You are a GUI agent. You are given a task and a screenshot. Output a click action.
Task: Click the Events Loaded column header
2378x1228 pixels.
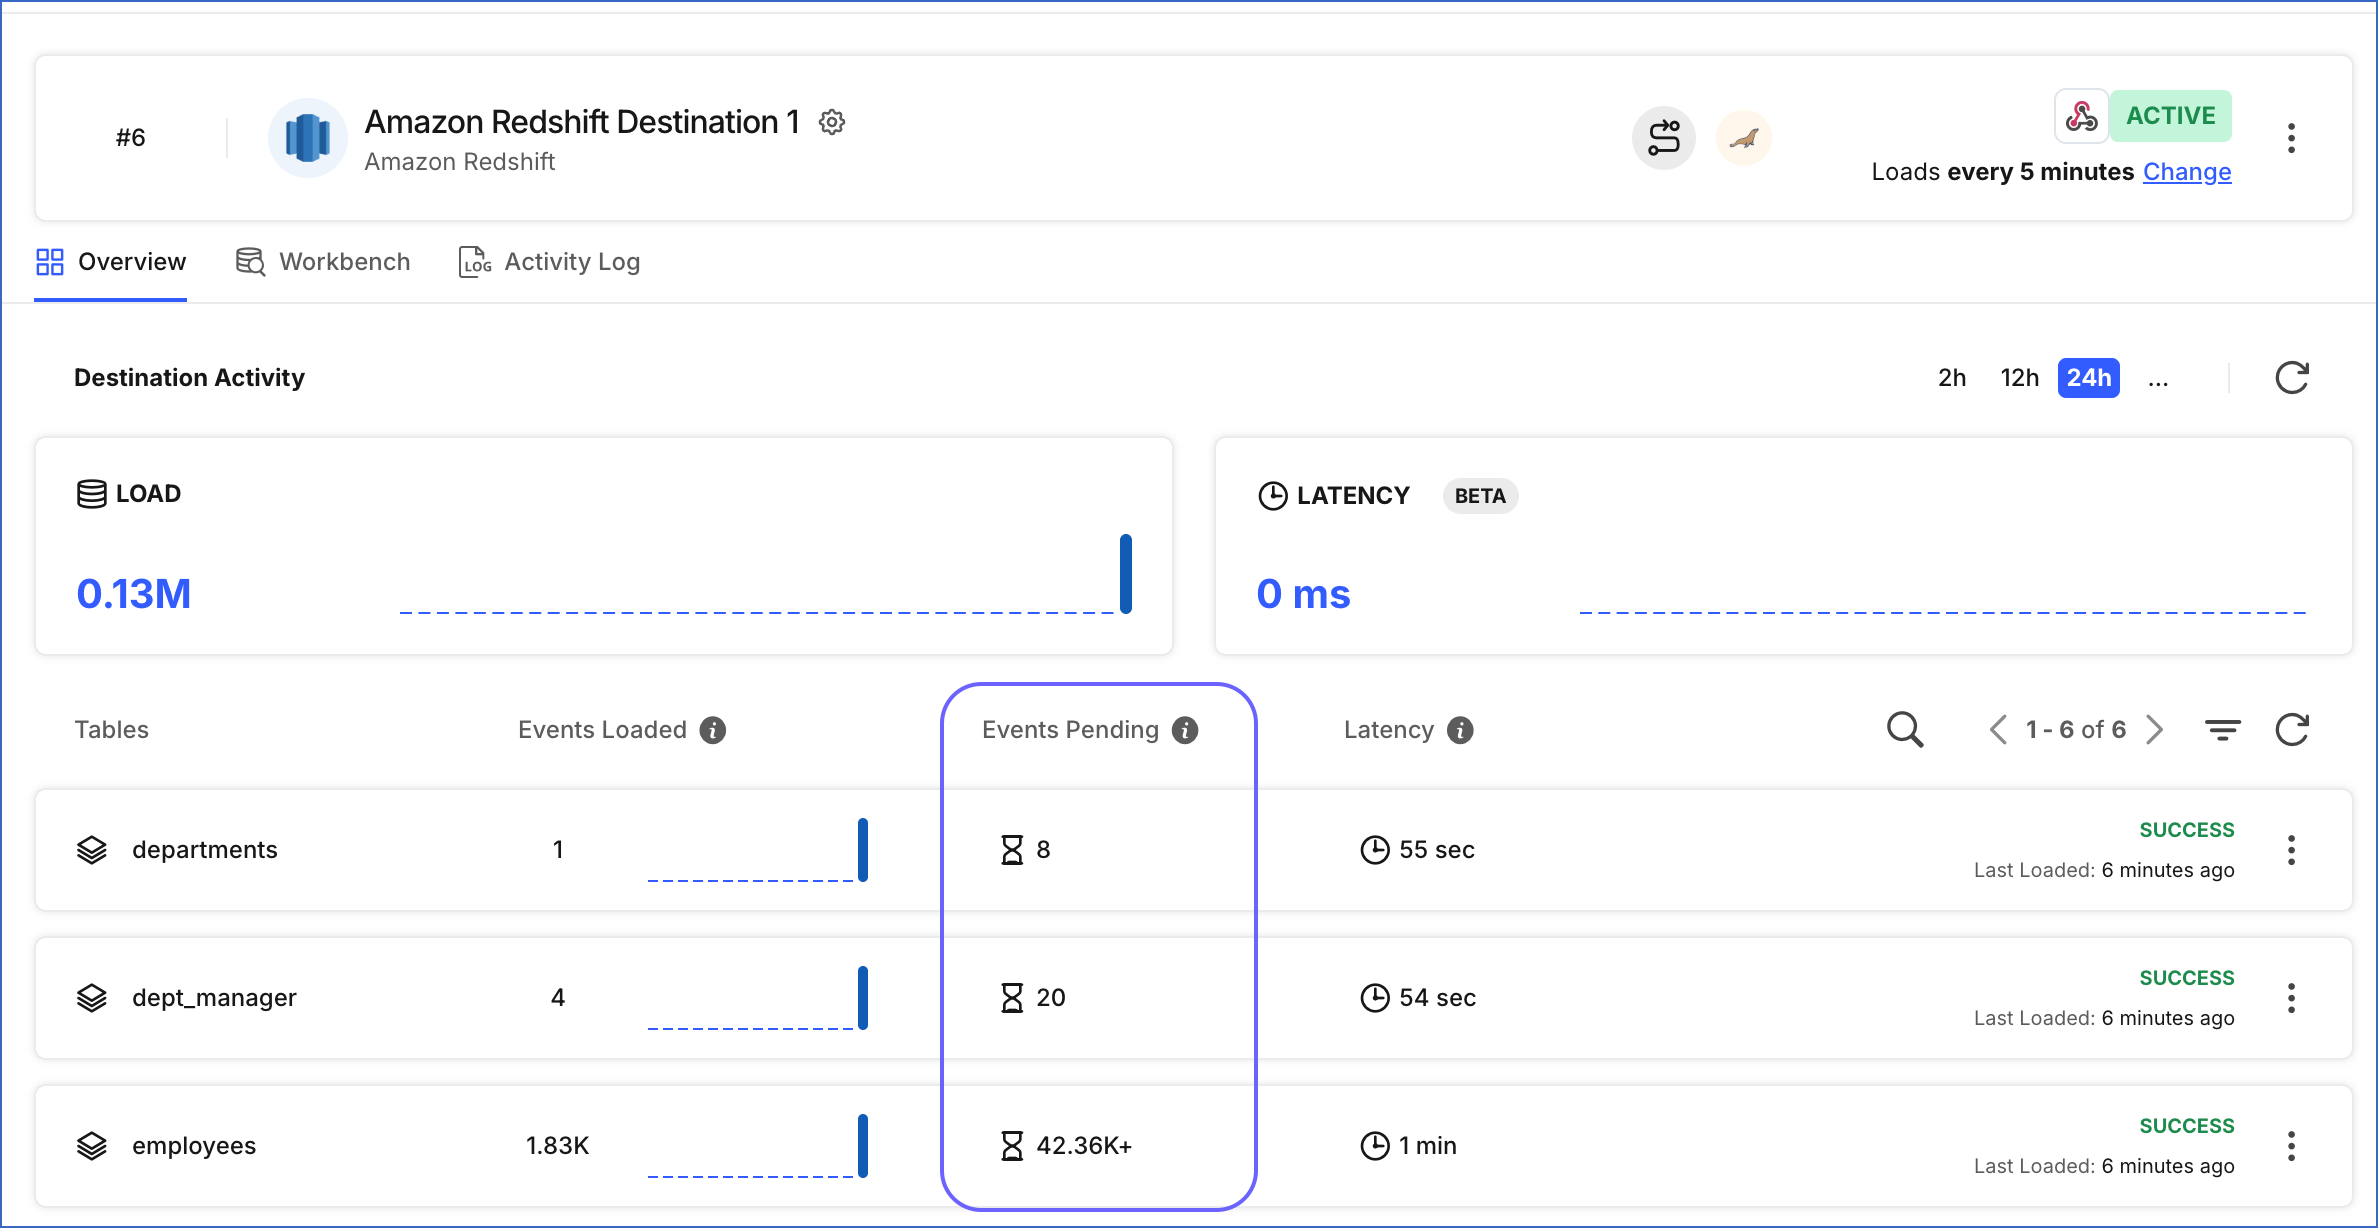pos(602,730)
